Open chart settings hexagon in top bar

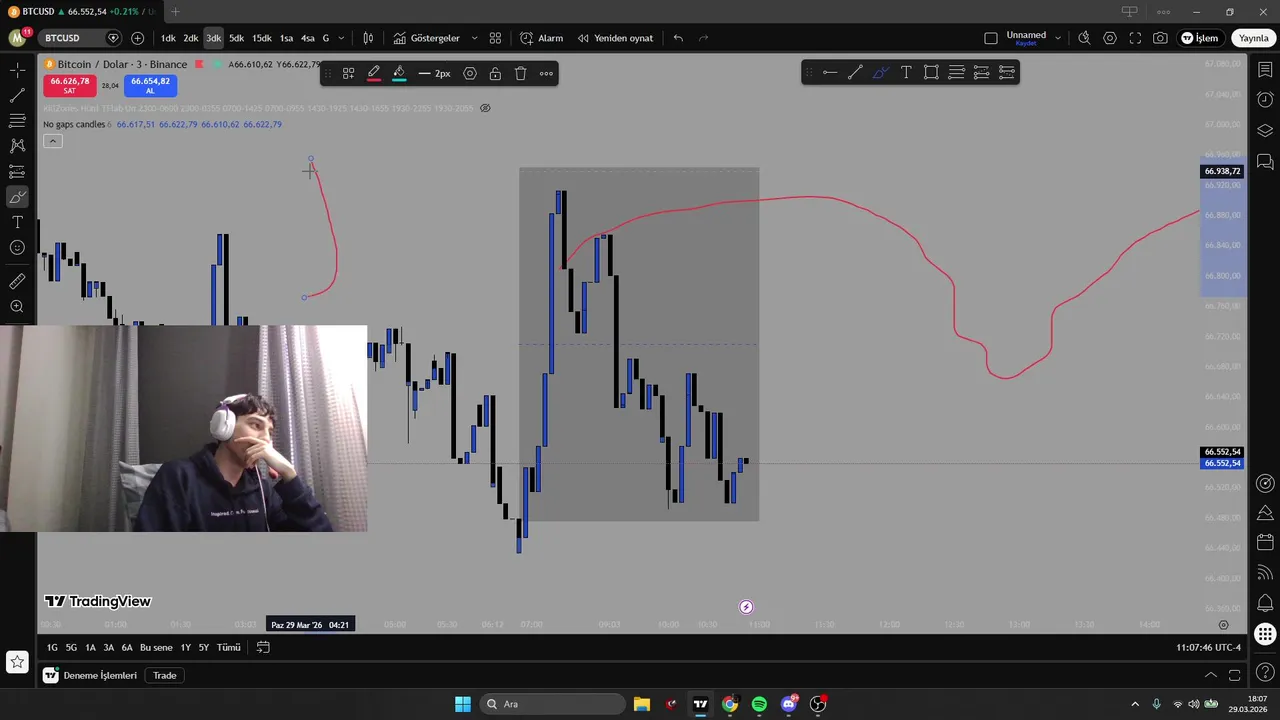[x=1110, y=38]
